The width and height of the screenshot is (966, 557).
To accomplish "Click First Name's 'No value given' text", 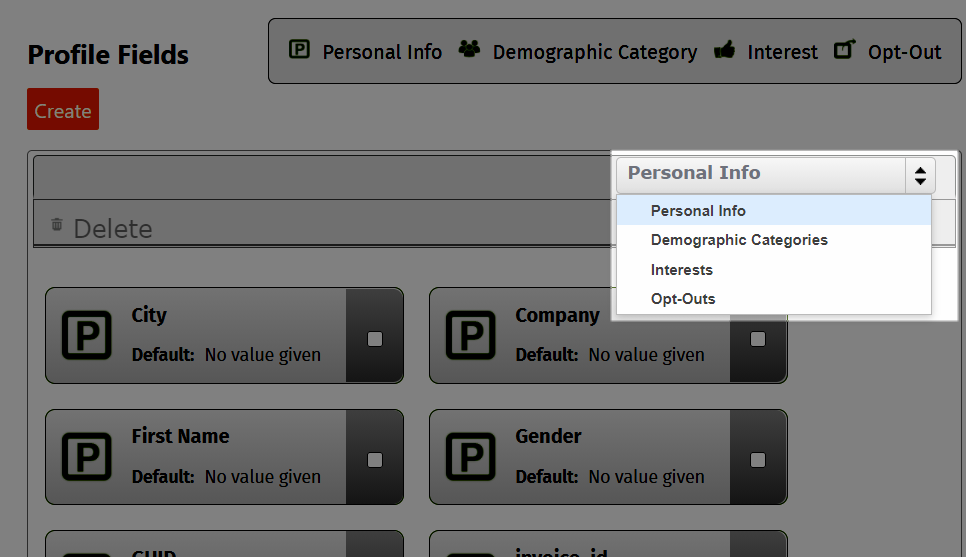I will tap(262, 476).
